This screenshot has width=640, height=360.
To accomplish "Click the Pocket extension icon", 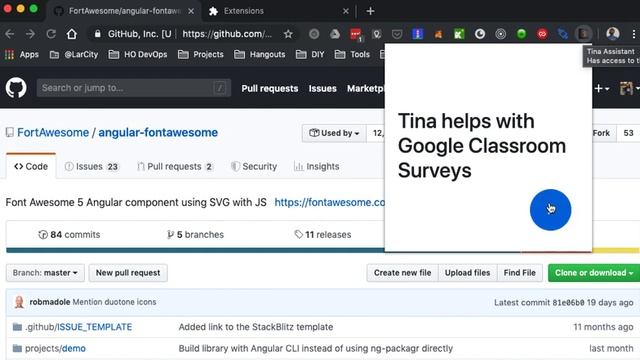I will click(x=397, y=34).
